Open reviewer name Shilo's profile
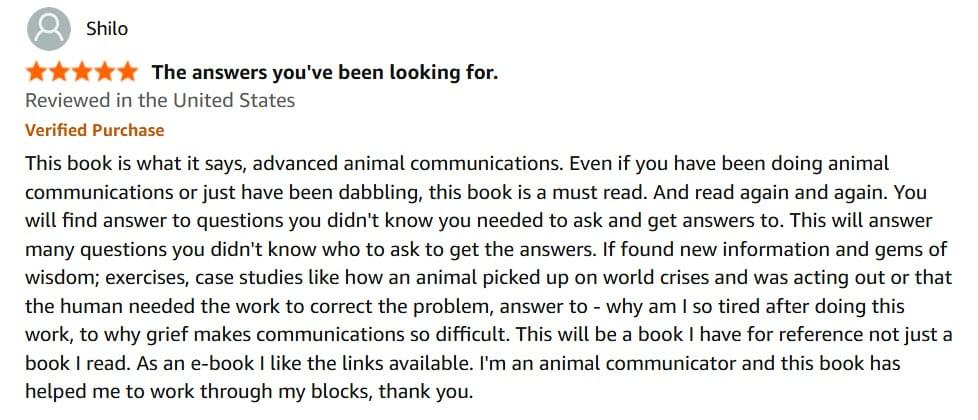 pyautogui.click(x=107, y=29)
